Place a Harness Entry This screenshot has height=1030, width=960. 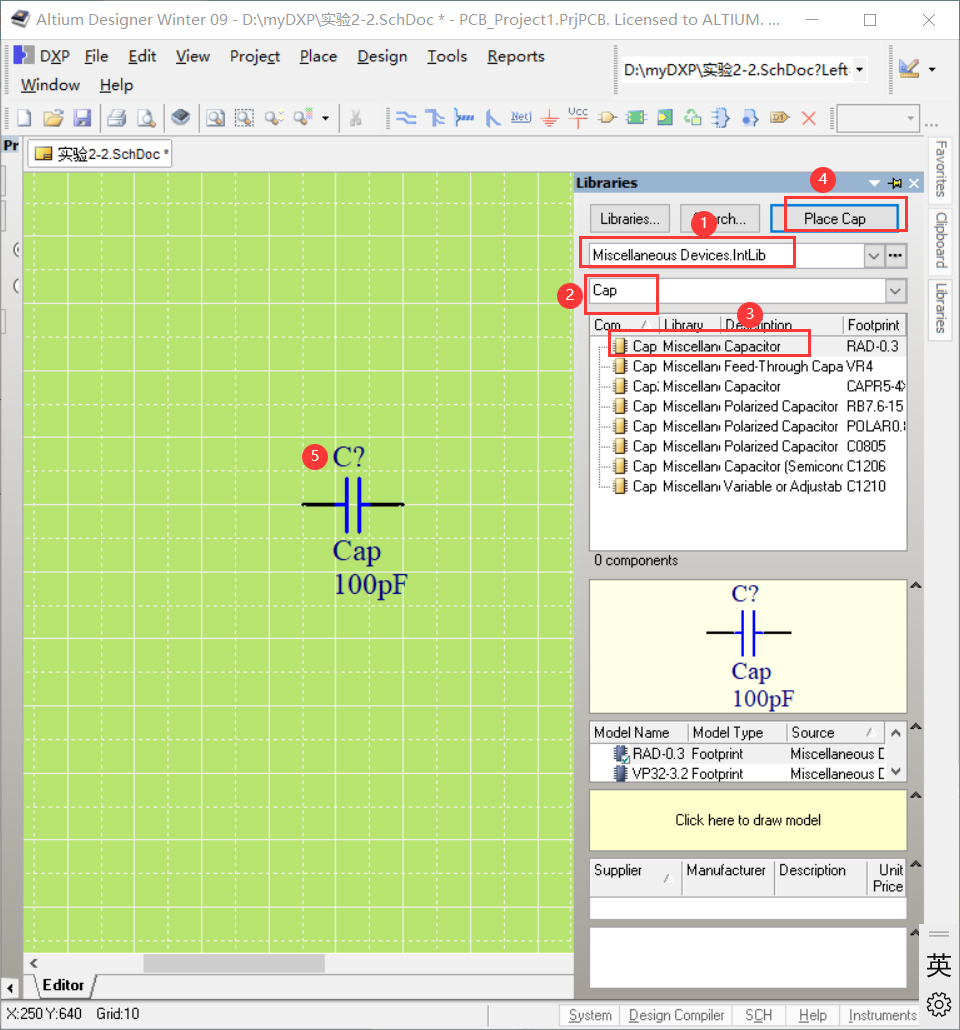coord(750,118)
